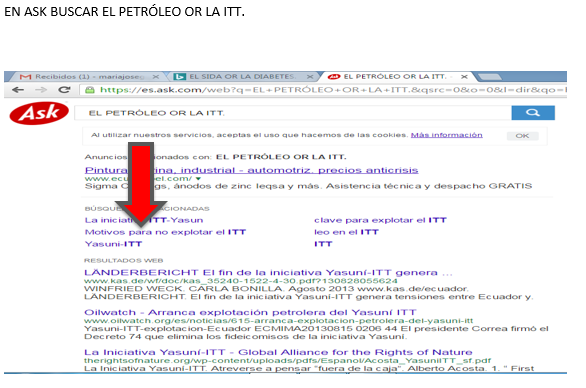Close the EL PETRÓLEO OR LA ITT tab
The image size is (586, 388).
464,77
